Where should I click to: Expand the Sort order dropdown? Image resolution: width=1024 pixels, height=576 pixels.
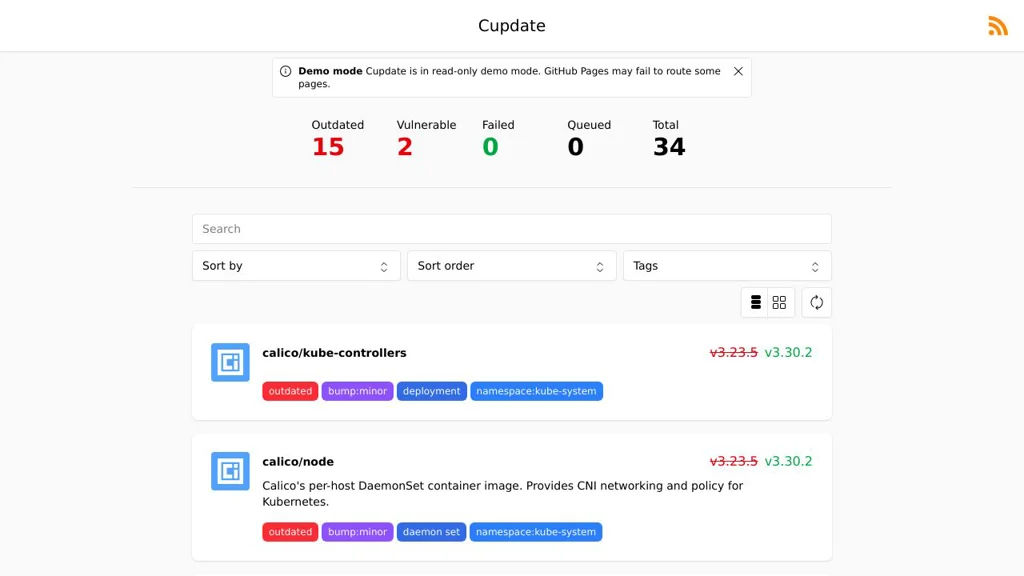[511, 266]
